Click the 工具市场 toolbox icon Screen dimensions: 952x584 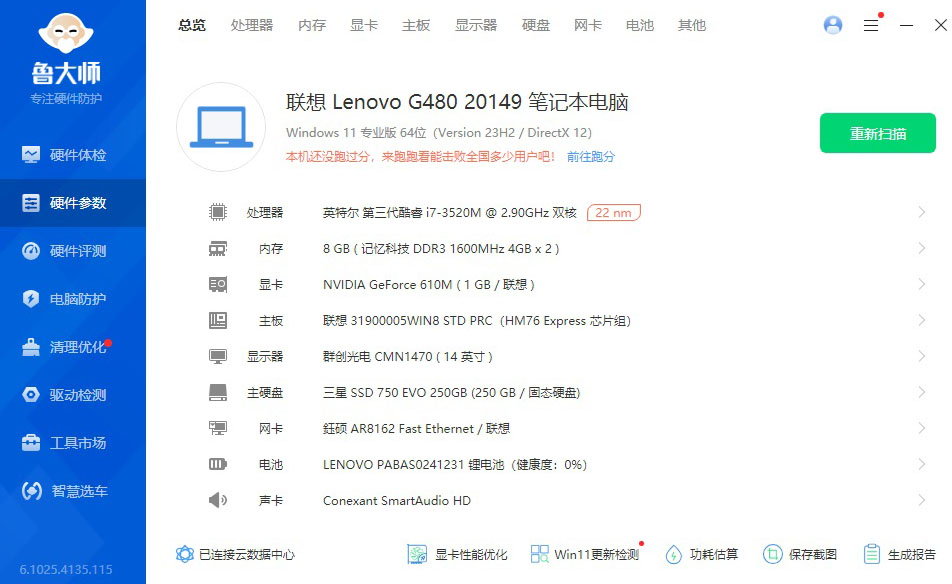click(x=31, y=443)
